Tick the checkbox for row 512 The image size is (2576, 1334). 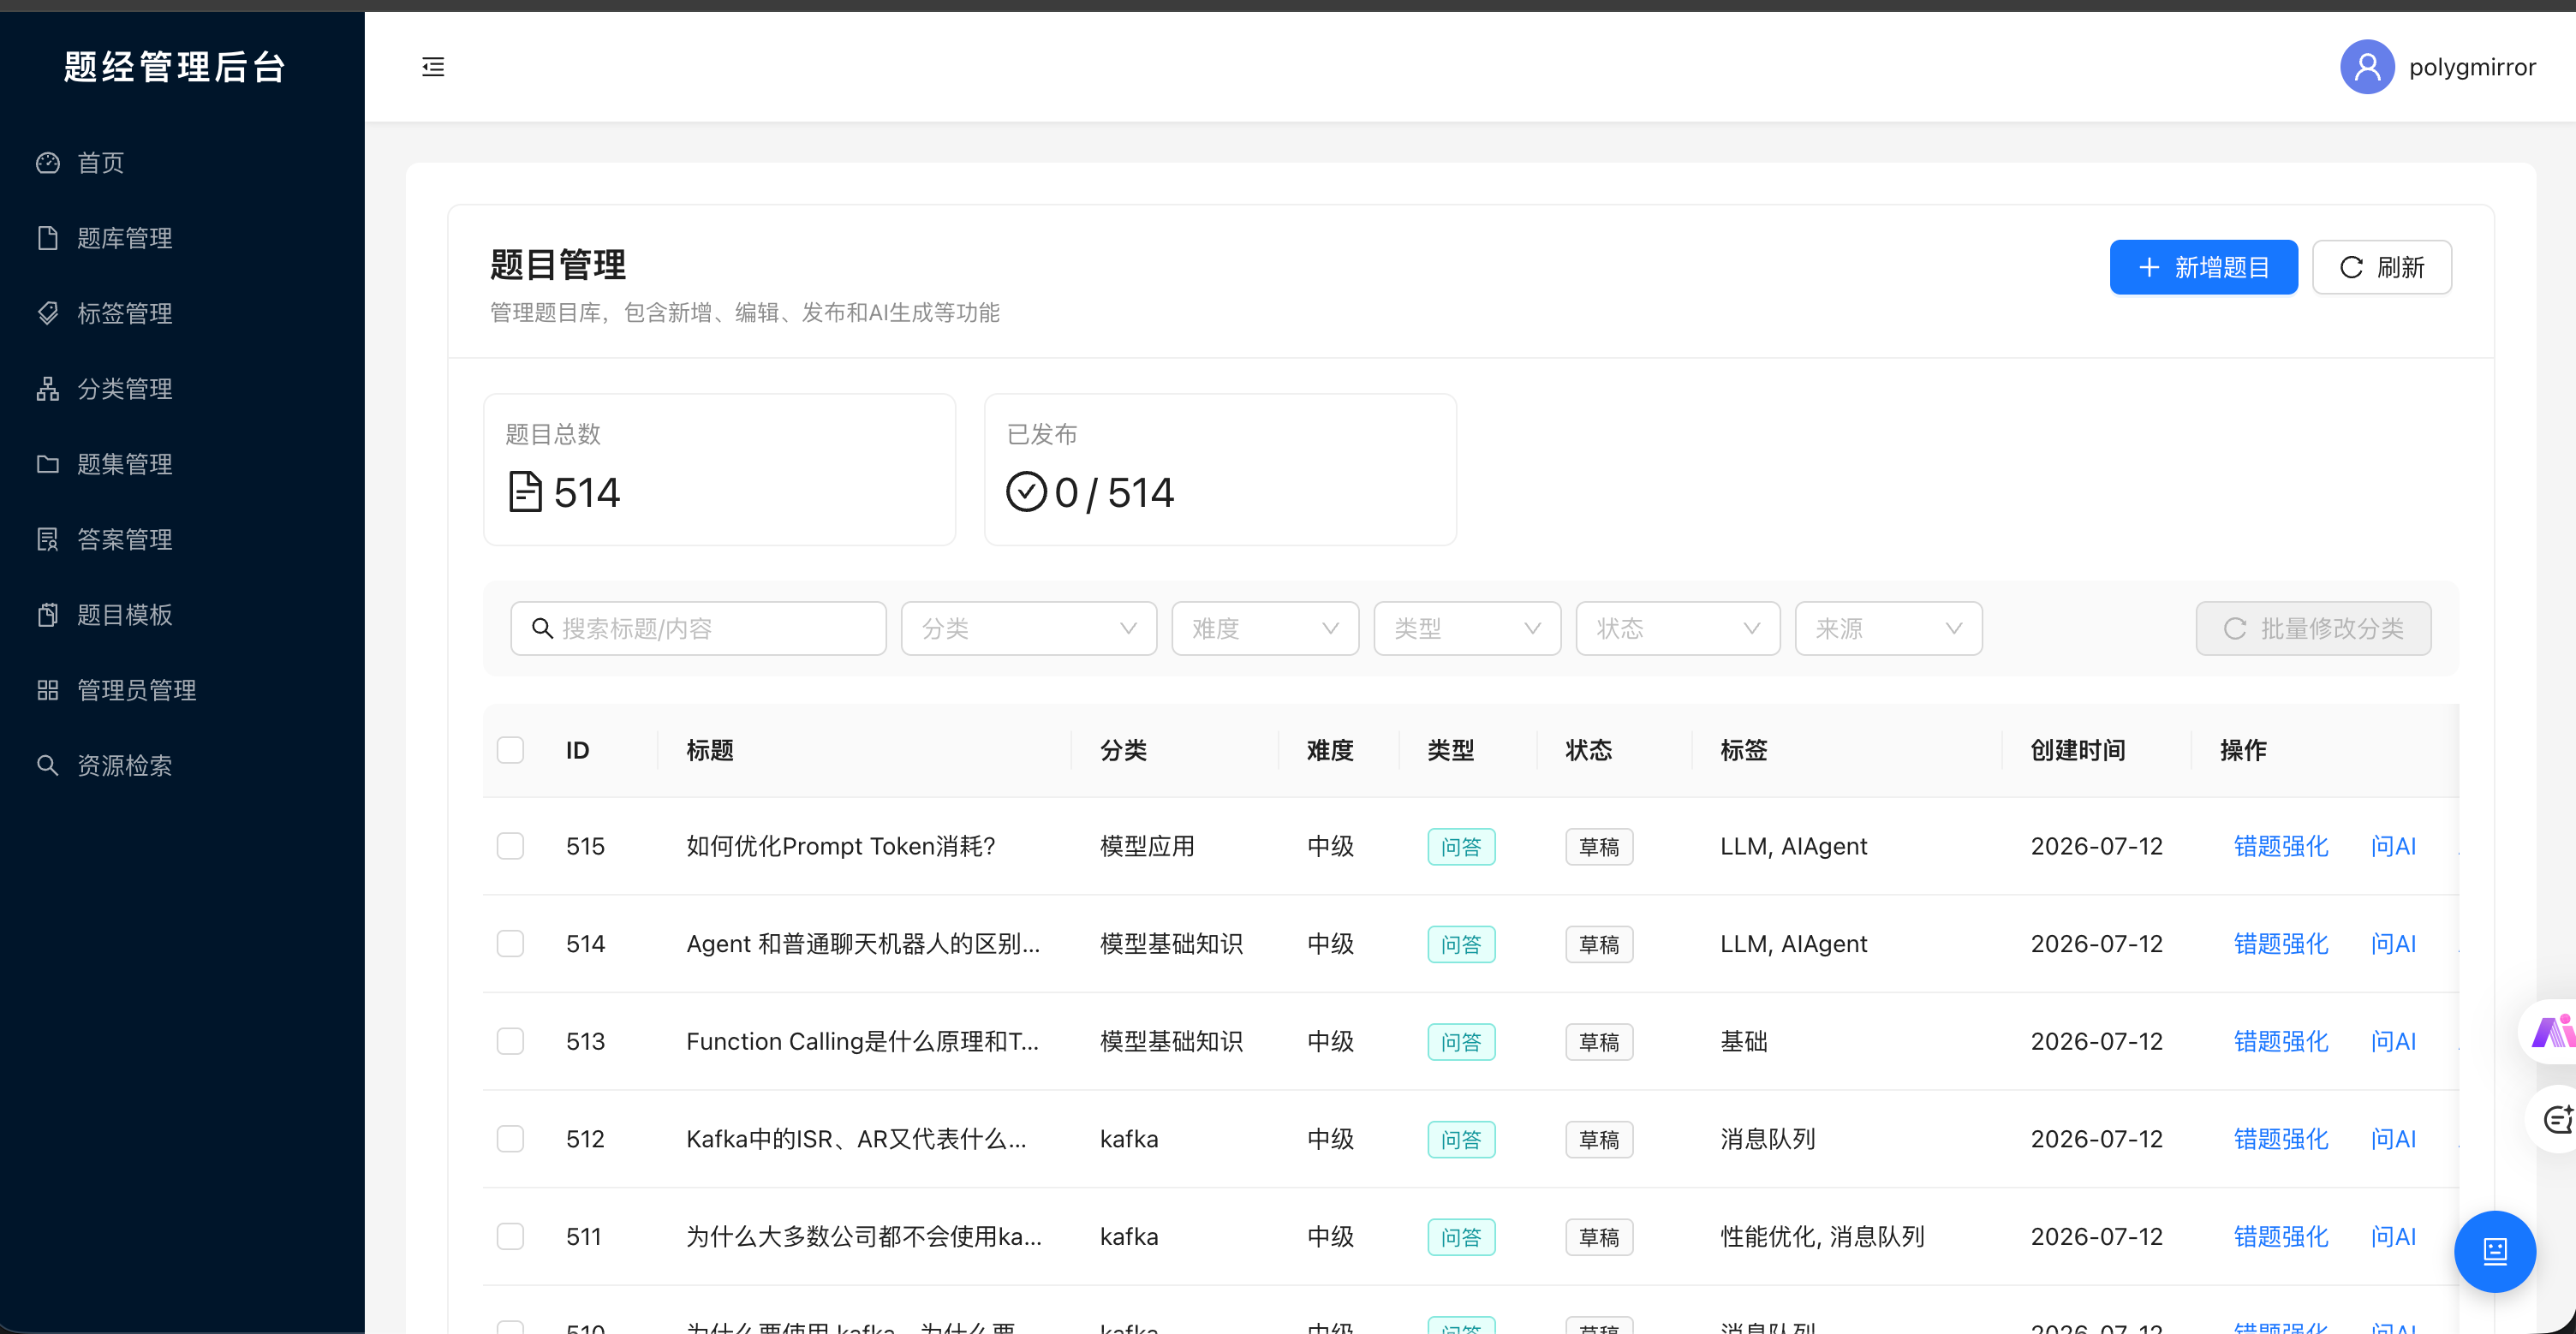click(510, 1139)
